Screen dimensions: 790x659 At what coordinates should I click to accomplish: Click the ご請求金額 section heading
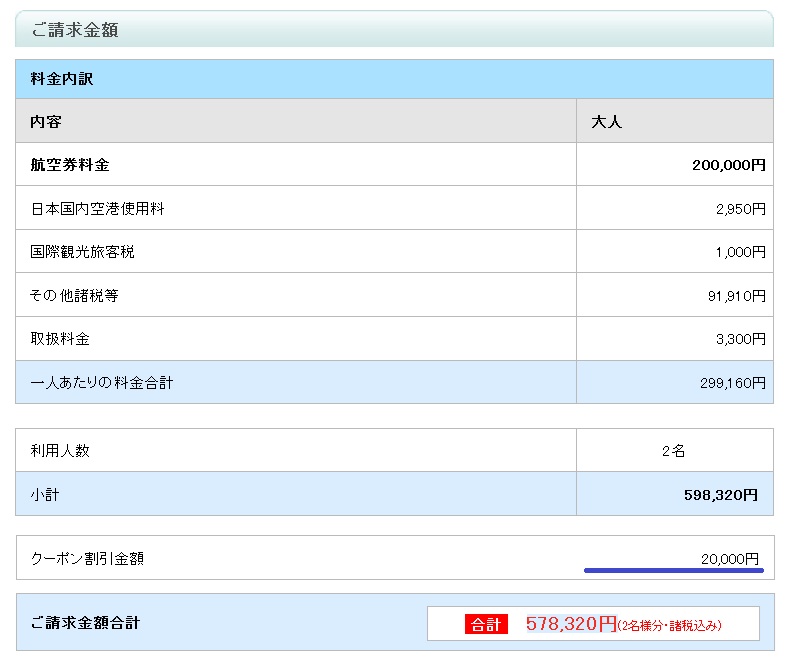click(75, 30)
